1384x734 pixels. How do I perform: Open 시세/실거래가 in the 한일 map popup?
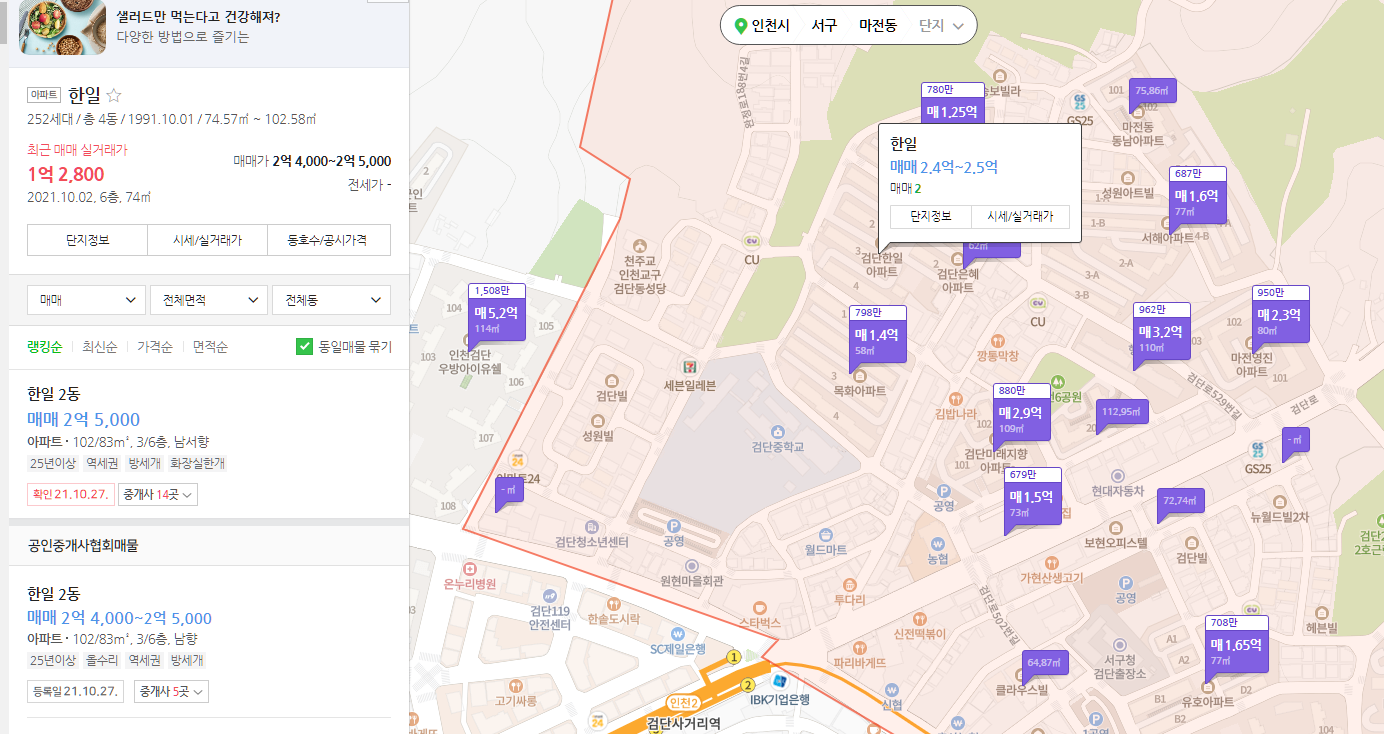click(x=1020, y=216)
